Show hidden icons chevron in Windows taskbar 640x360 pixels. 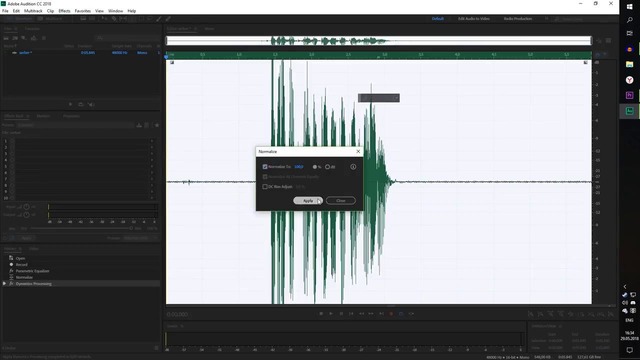point(624,287)
